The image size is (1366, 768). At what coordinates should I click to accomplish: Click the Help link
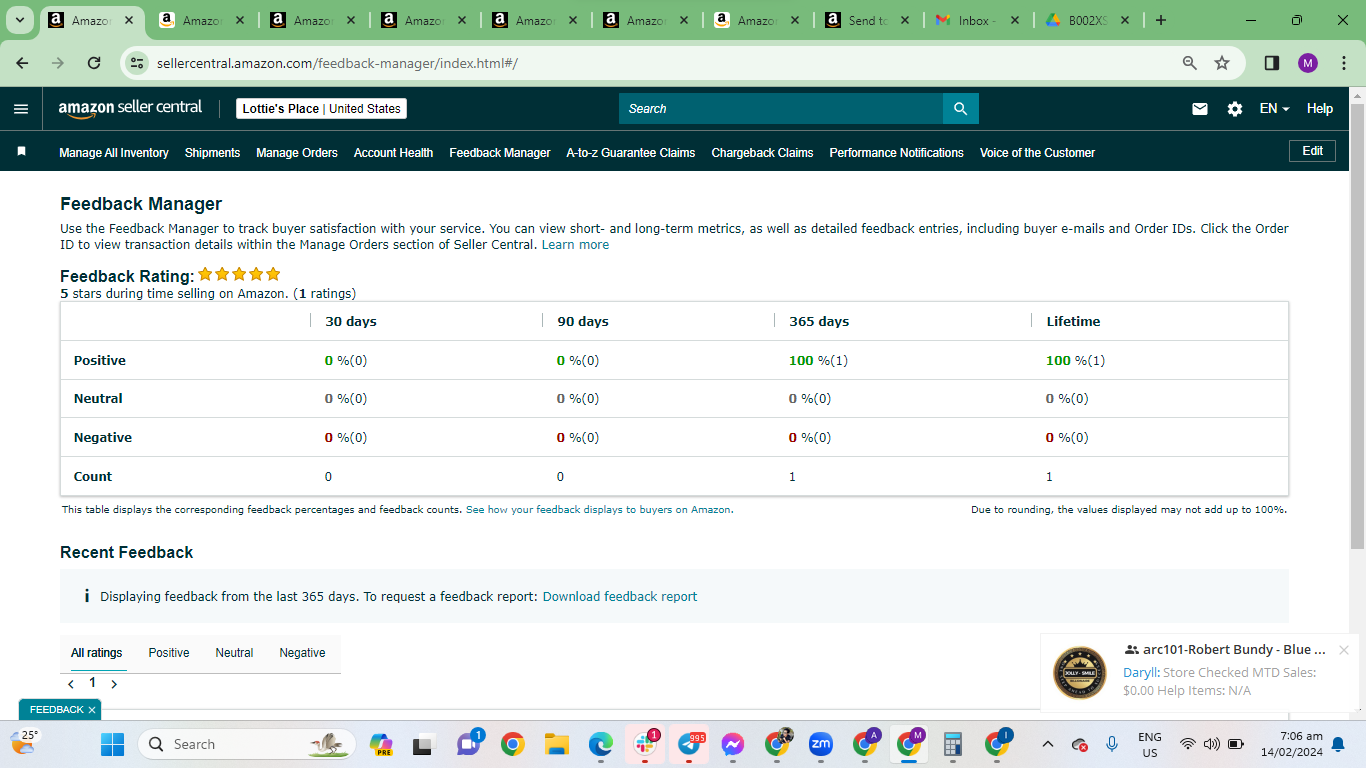tap(1320, 109)
